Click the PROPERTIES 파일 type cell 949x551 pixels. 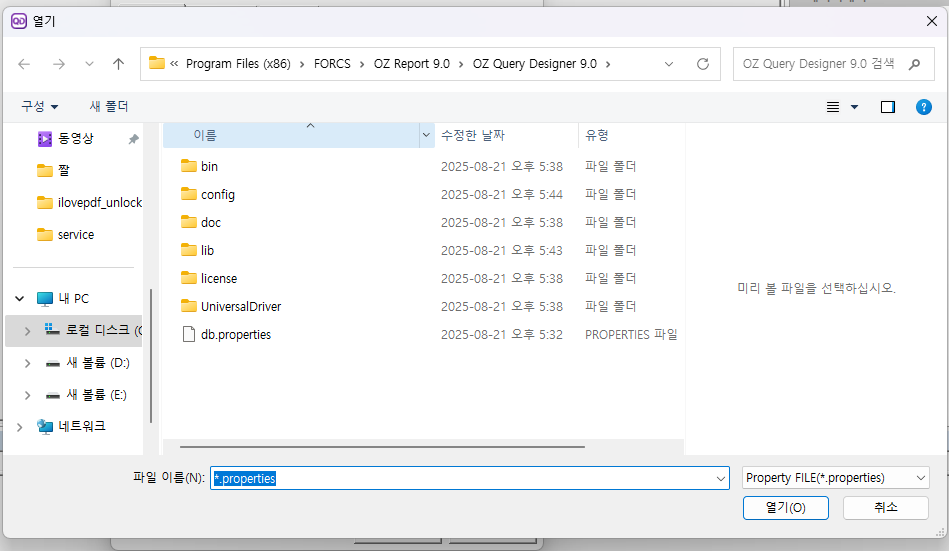tap(631, 334)
